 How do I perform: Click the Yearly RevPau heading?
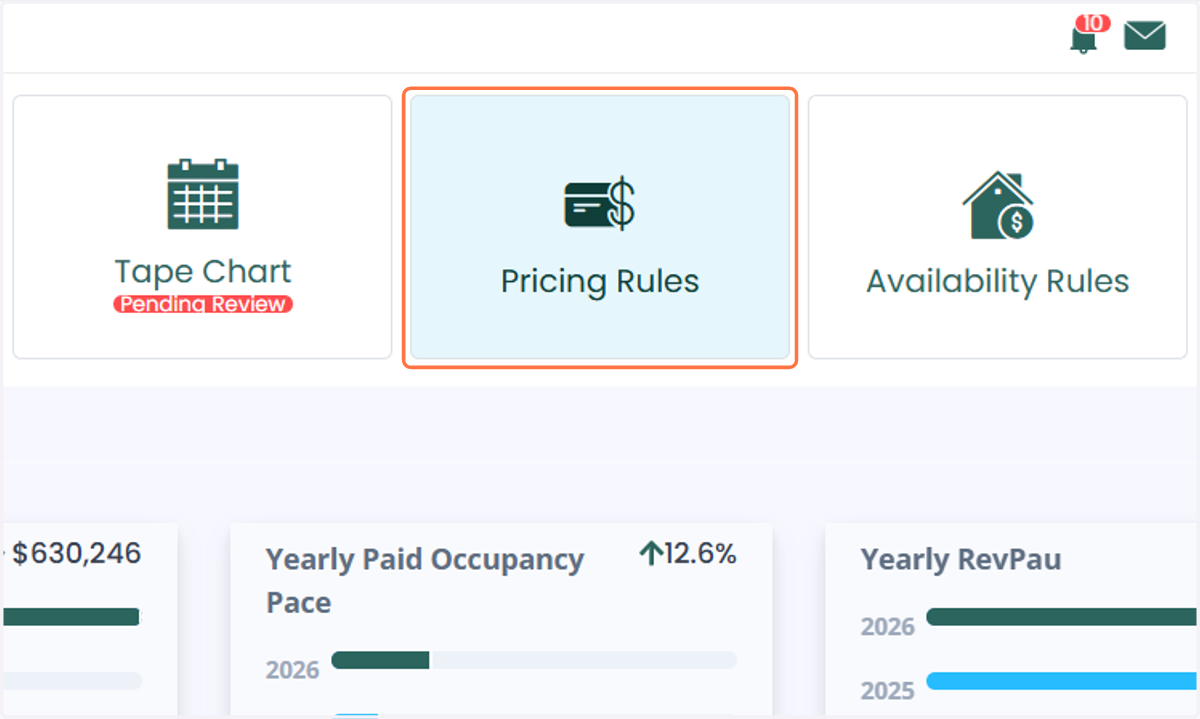[961, 560]
